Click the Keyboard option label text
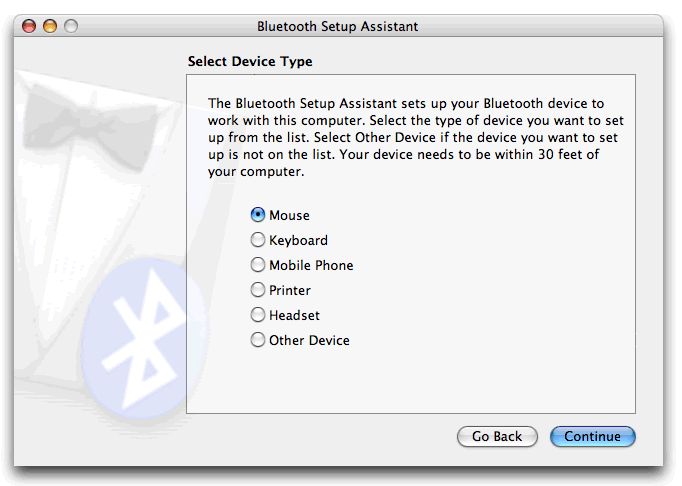Viewport: 682px width, 486px height. click(299, 240)
